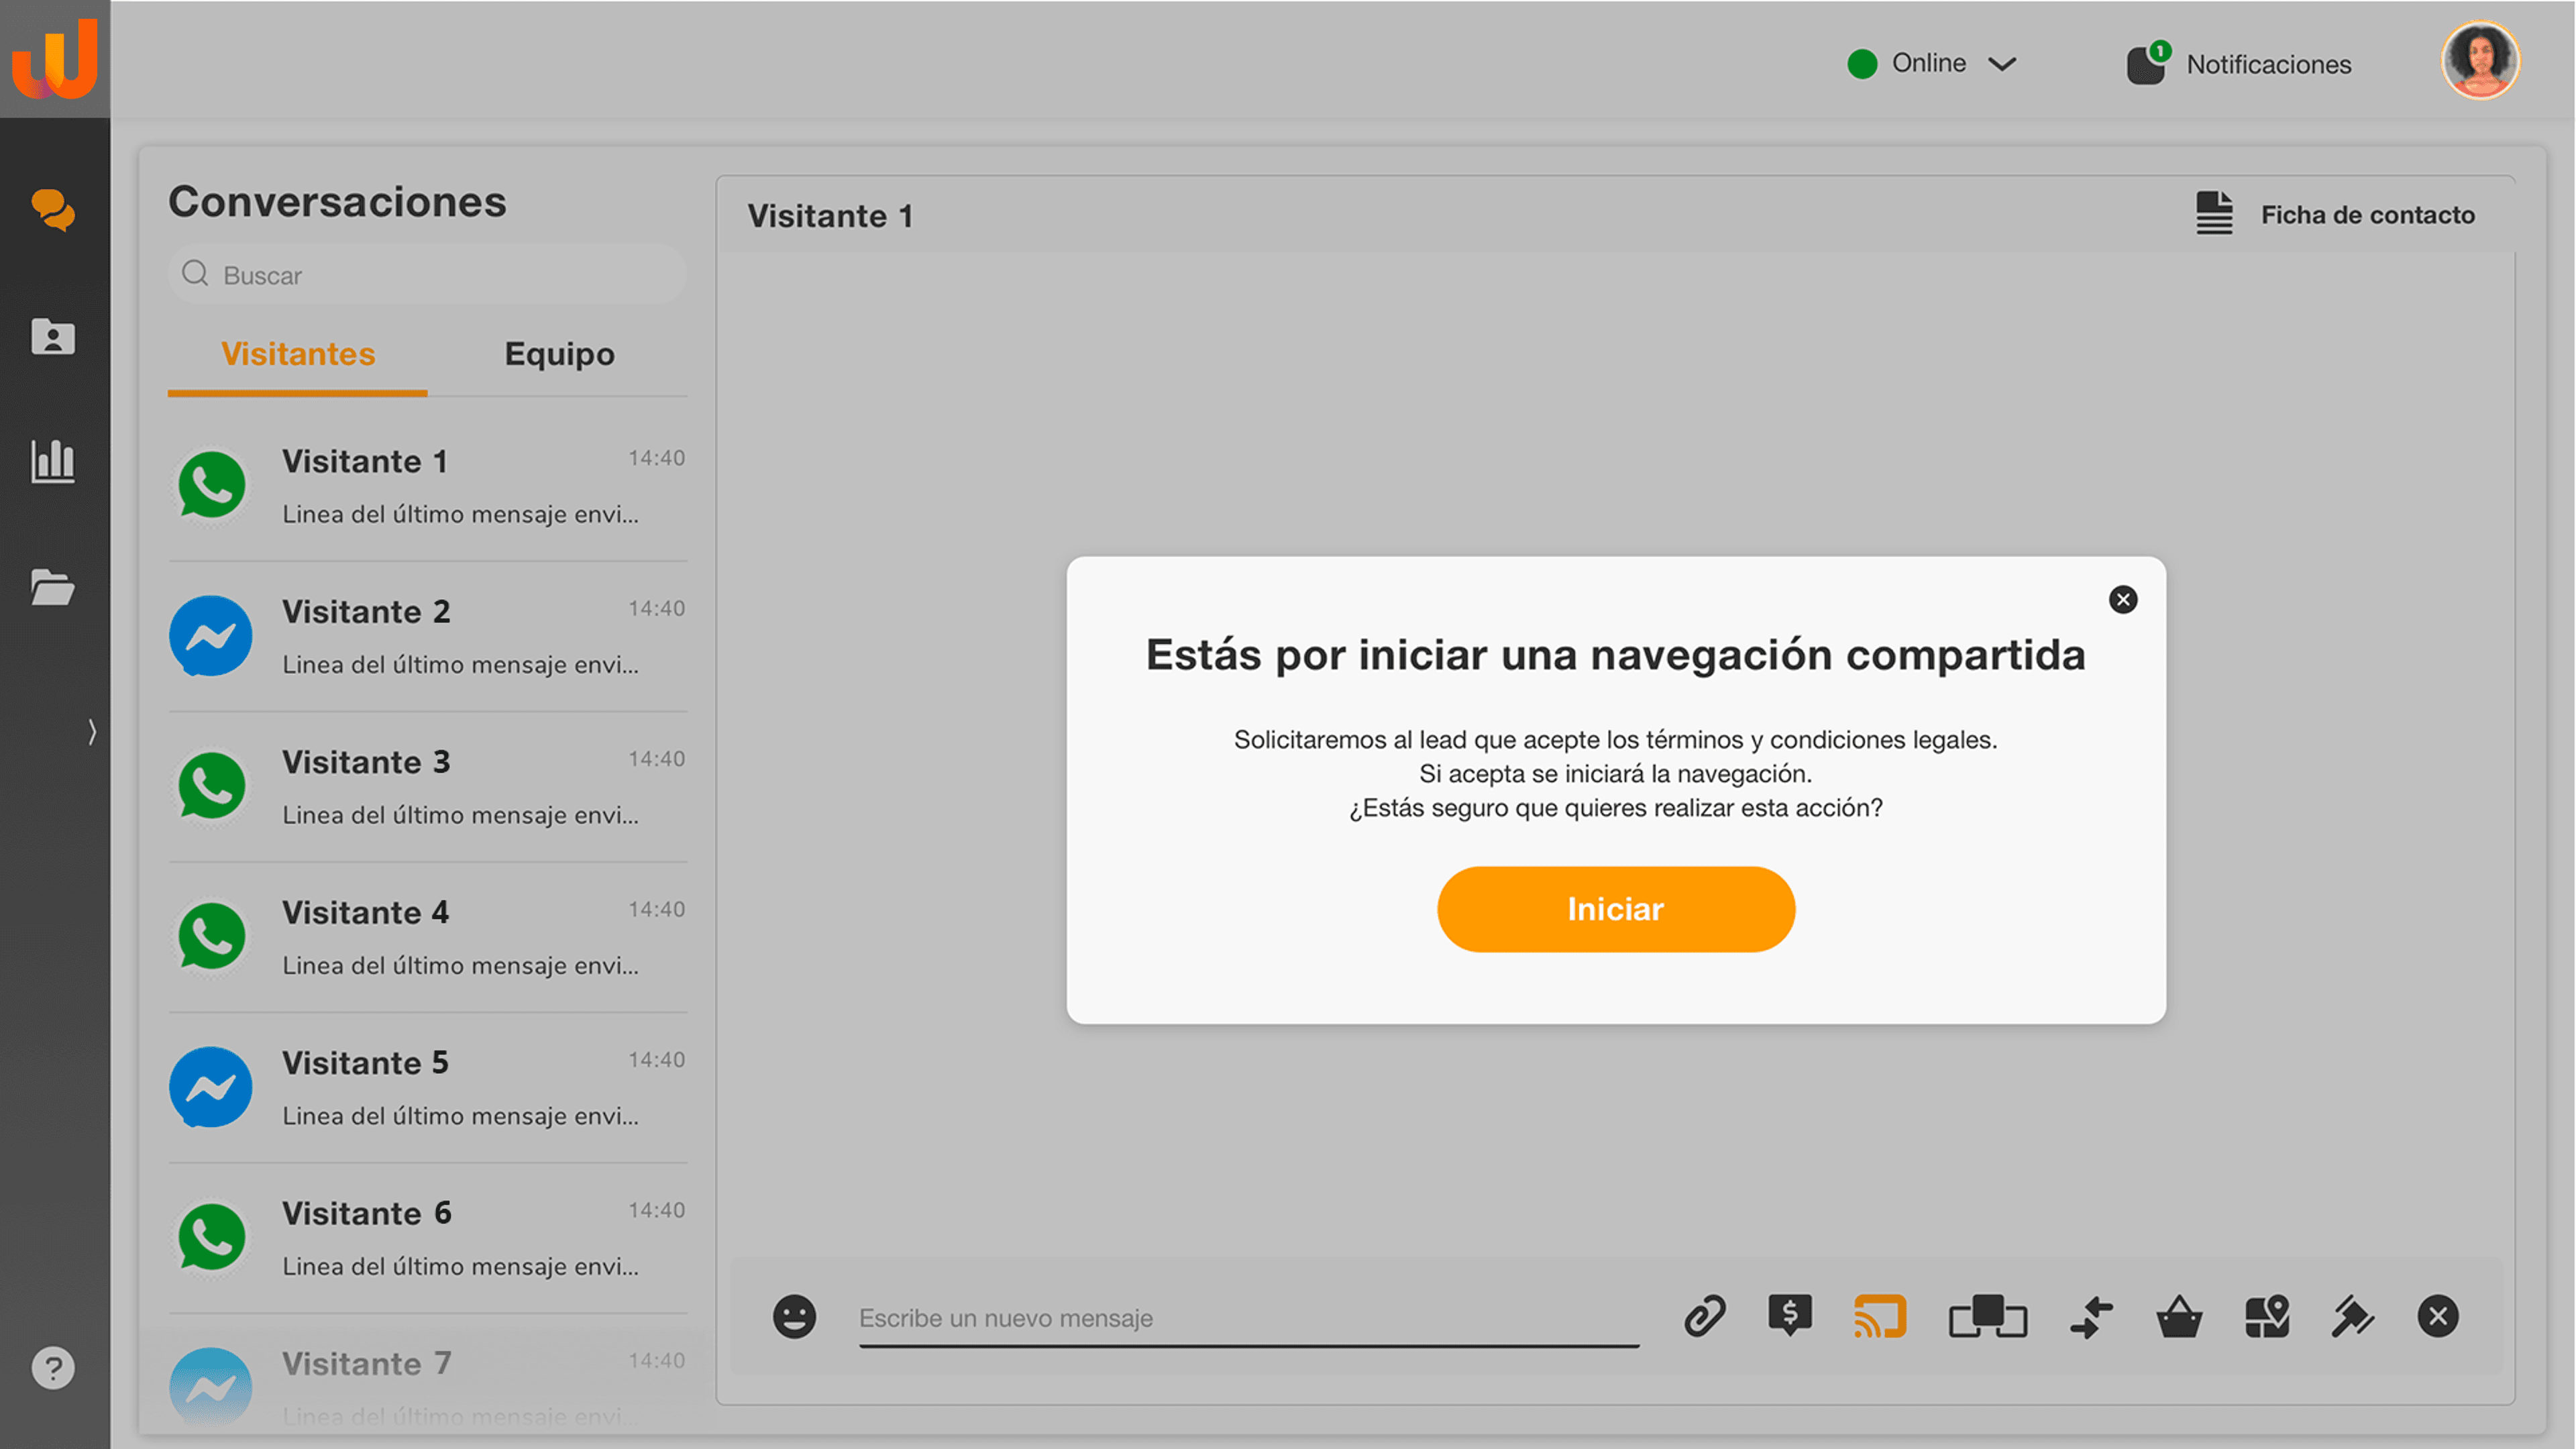
Task: Switch to the Equipo tab
Action: [x=559, y=354]
